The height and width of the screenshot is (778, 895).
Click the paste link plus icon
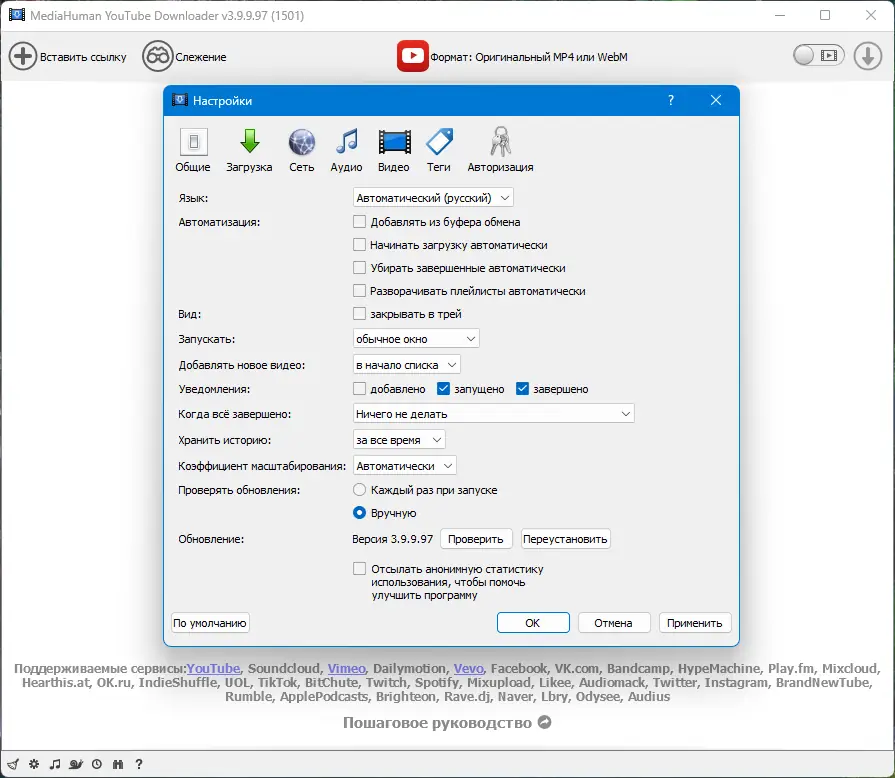(x=23, y=57)
